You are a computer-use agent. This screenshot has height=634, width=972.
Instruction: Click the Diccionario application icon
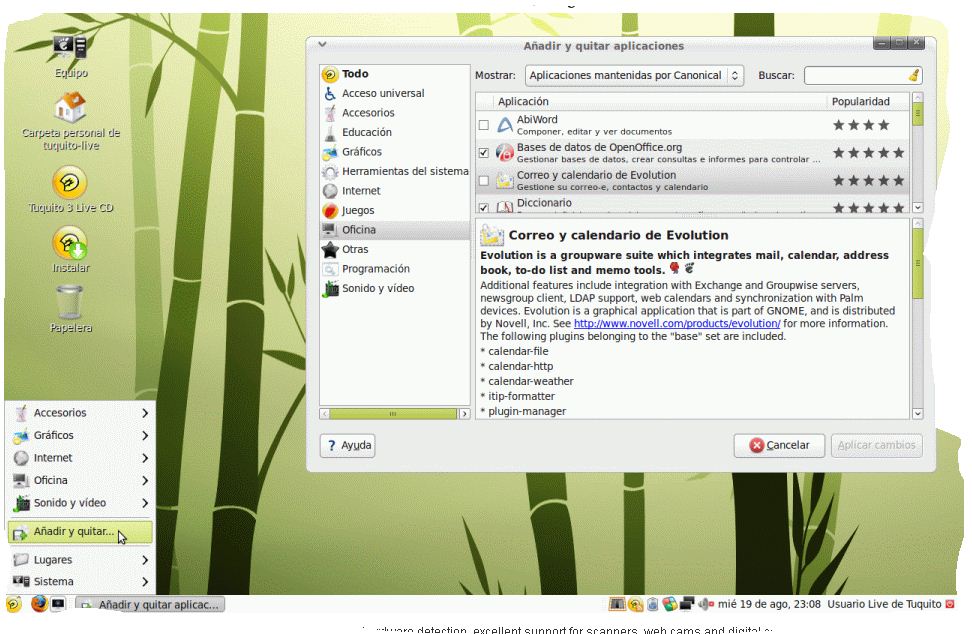(x=505, y=206)
